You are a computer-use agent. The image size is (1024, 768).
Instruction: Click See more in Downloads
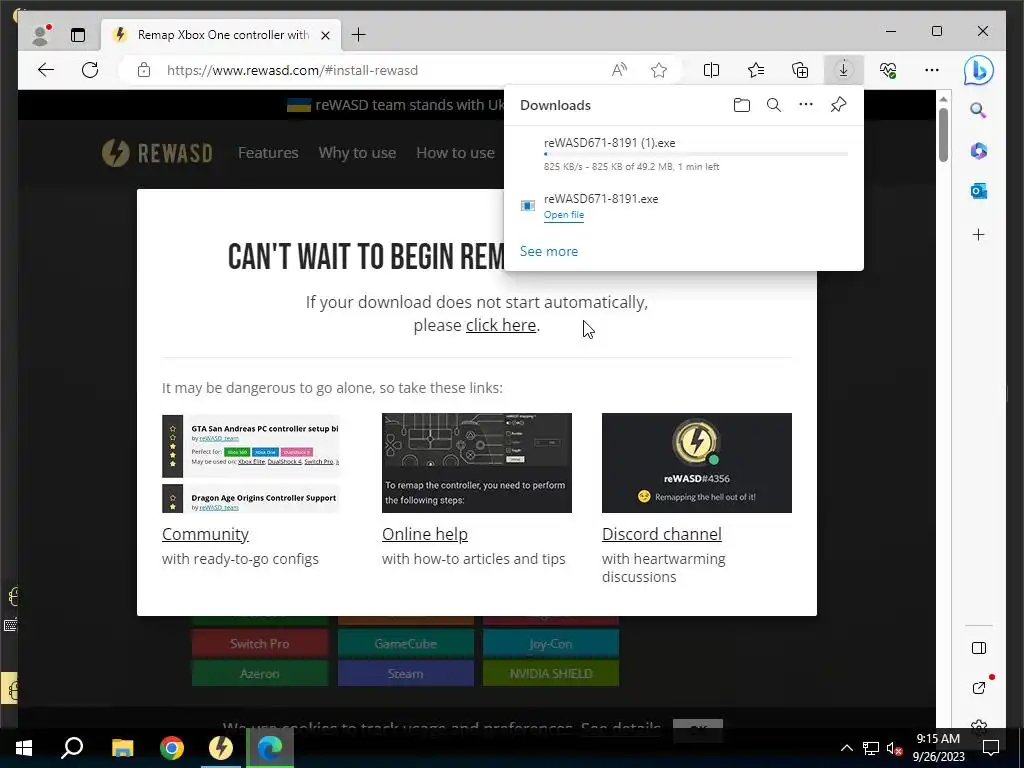tap(549, 251)
